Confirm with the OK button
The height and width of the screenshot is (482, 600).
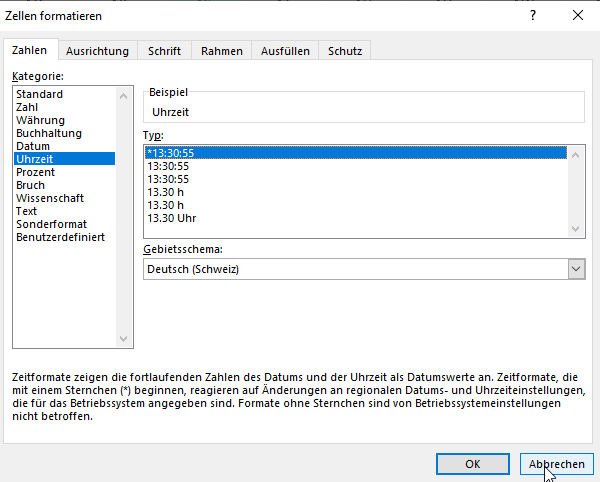click(473, 464)
